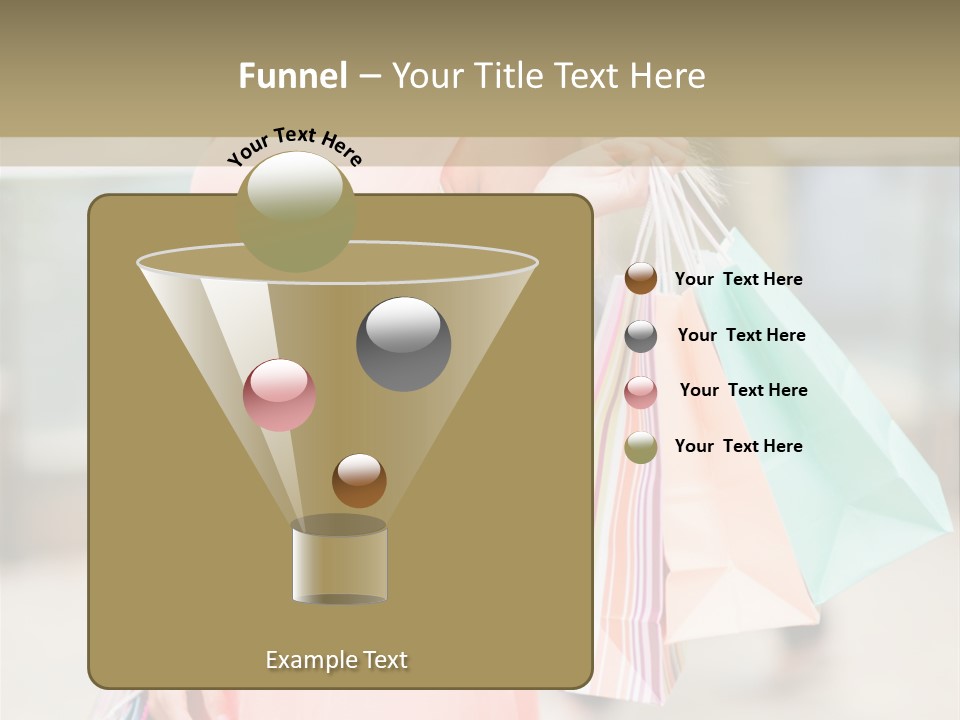Click the gray sphere in the funnel

pos(404,342)
